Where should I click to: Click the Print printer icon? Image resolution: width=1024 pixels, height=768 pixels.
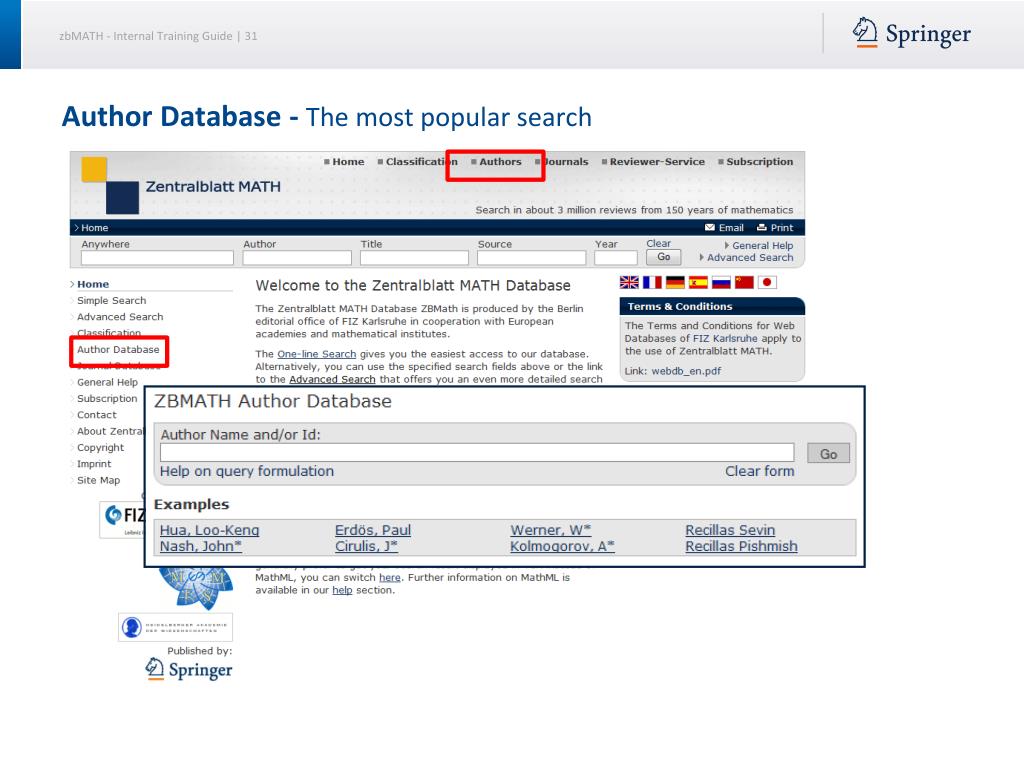[761, 227]
